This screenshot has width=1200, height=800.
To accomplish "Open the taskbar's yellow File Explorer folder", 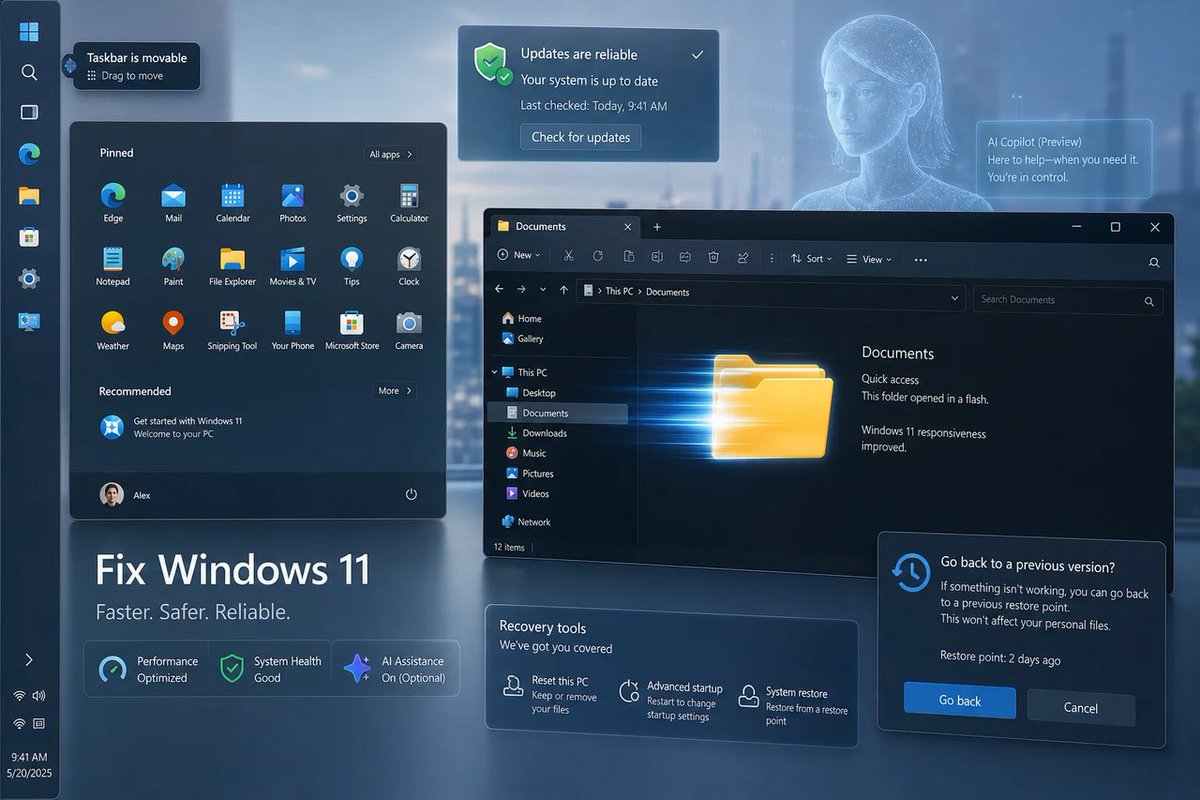I will click(29, 195).
